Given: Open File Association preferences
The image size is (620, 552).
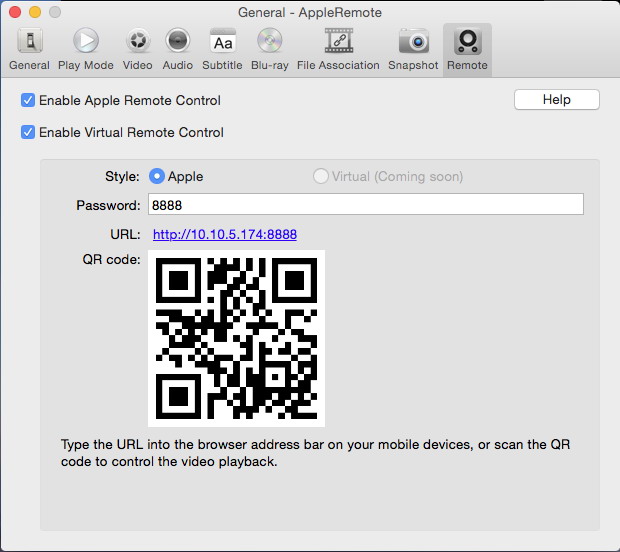Looking at the screenshot, I should point(338,49).
